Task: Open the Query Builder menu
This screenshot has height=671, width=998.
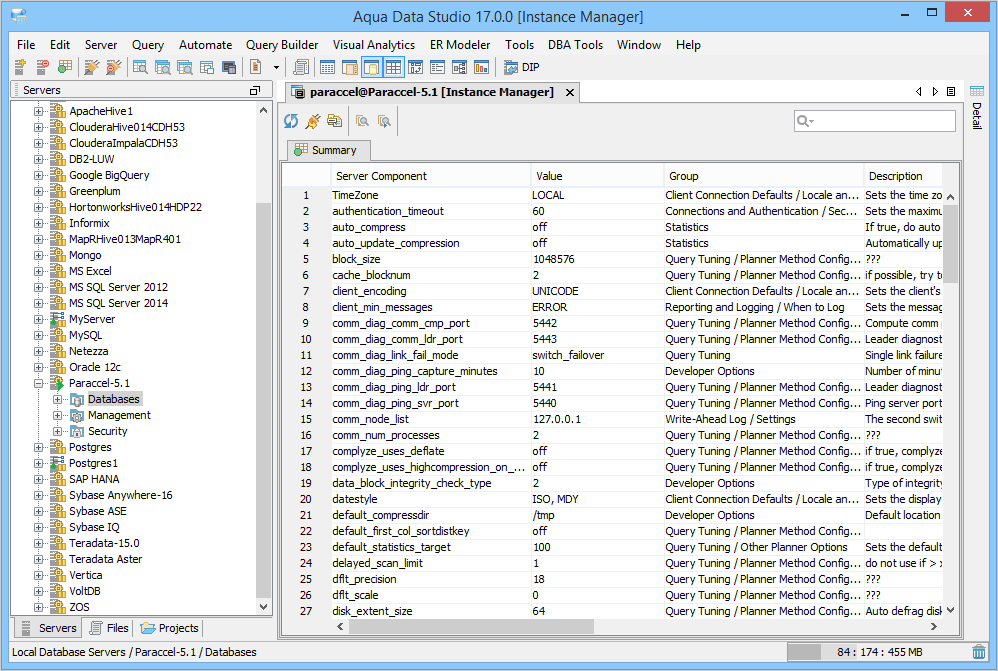Action: point(282,45)
